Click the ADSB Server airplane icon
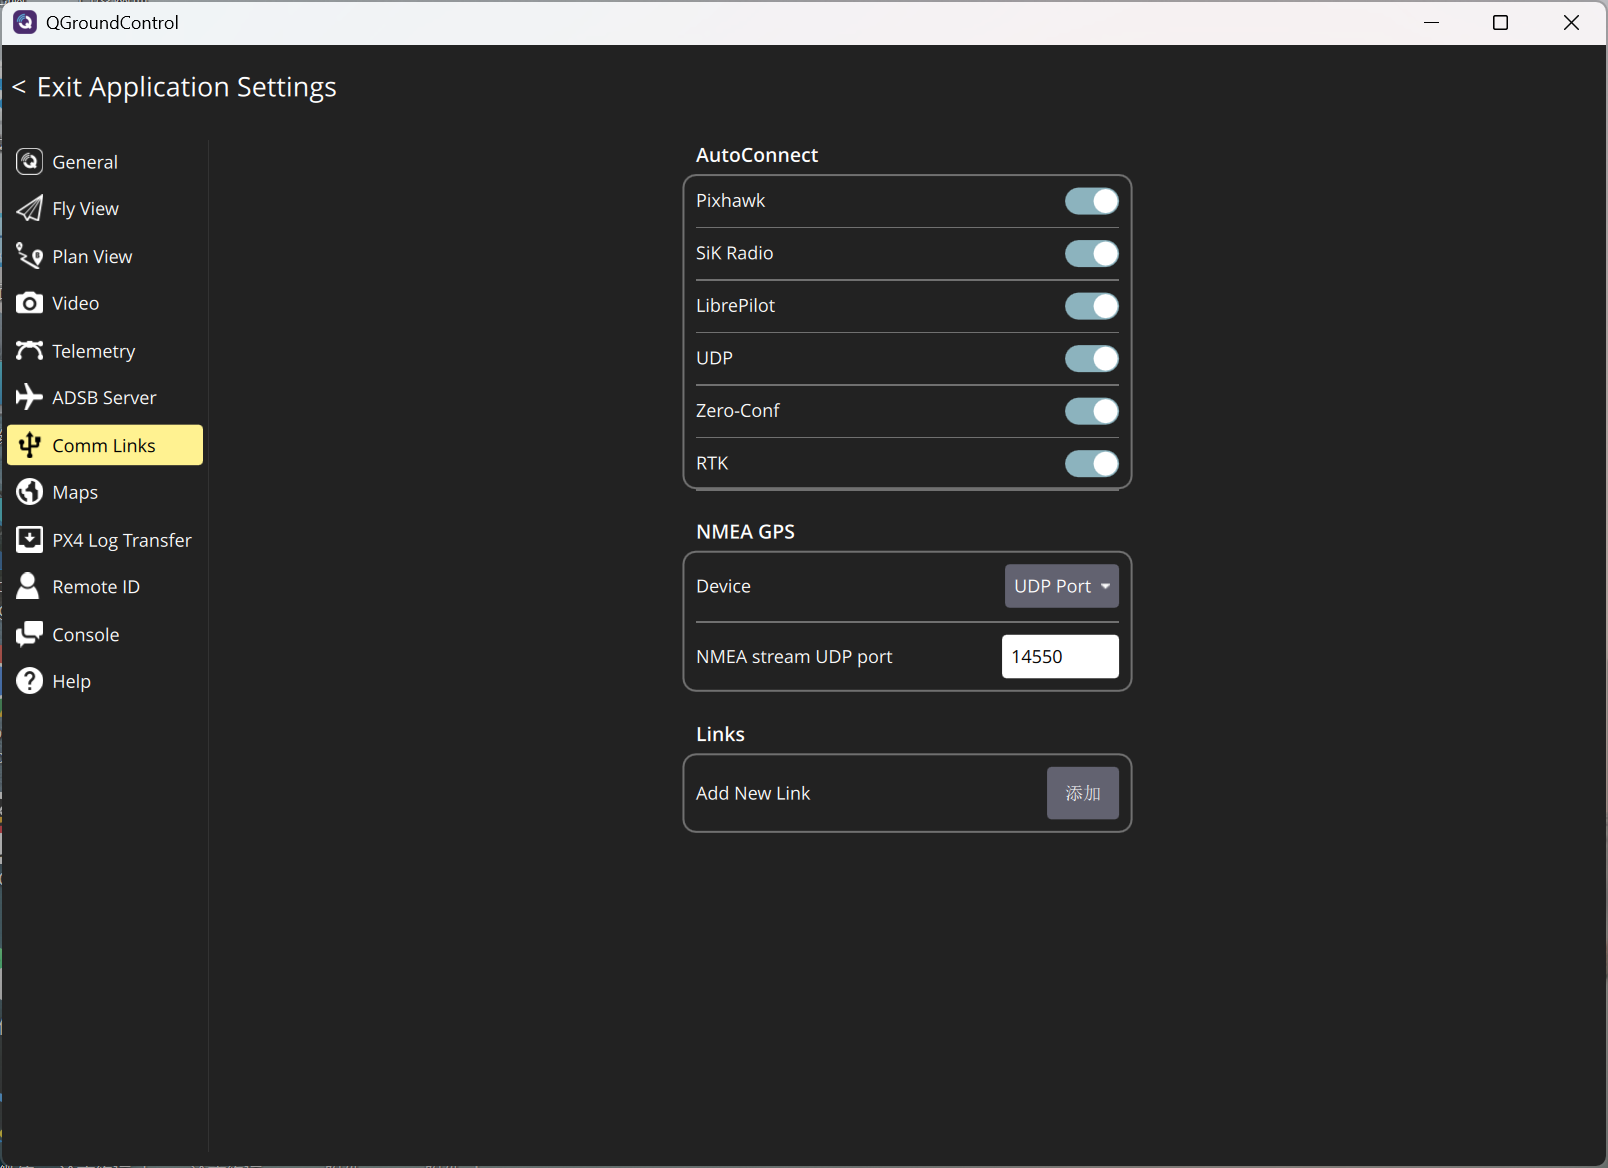This screenshot has width=1608, height=1168. click(29, 397)
